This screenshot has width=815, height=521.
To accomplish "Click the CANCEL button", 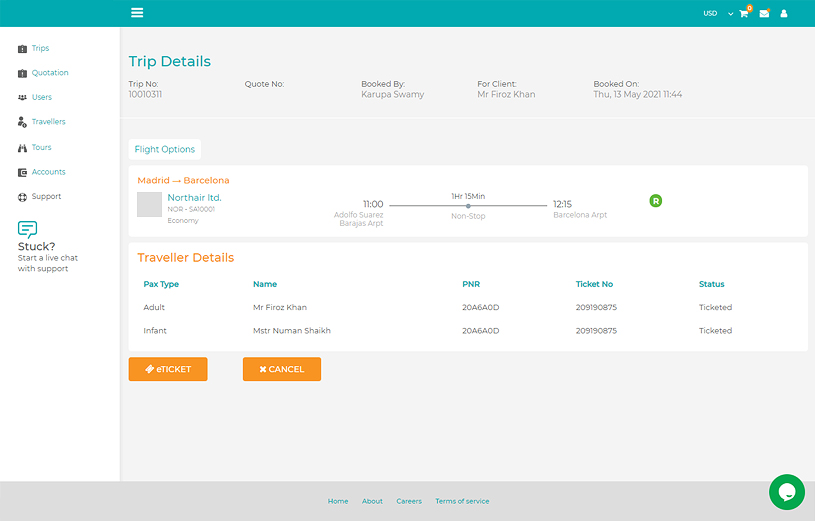I will 282,369.
